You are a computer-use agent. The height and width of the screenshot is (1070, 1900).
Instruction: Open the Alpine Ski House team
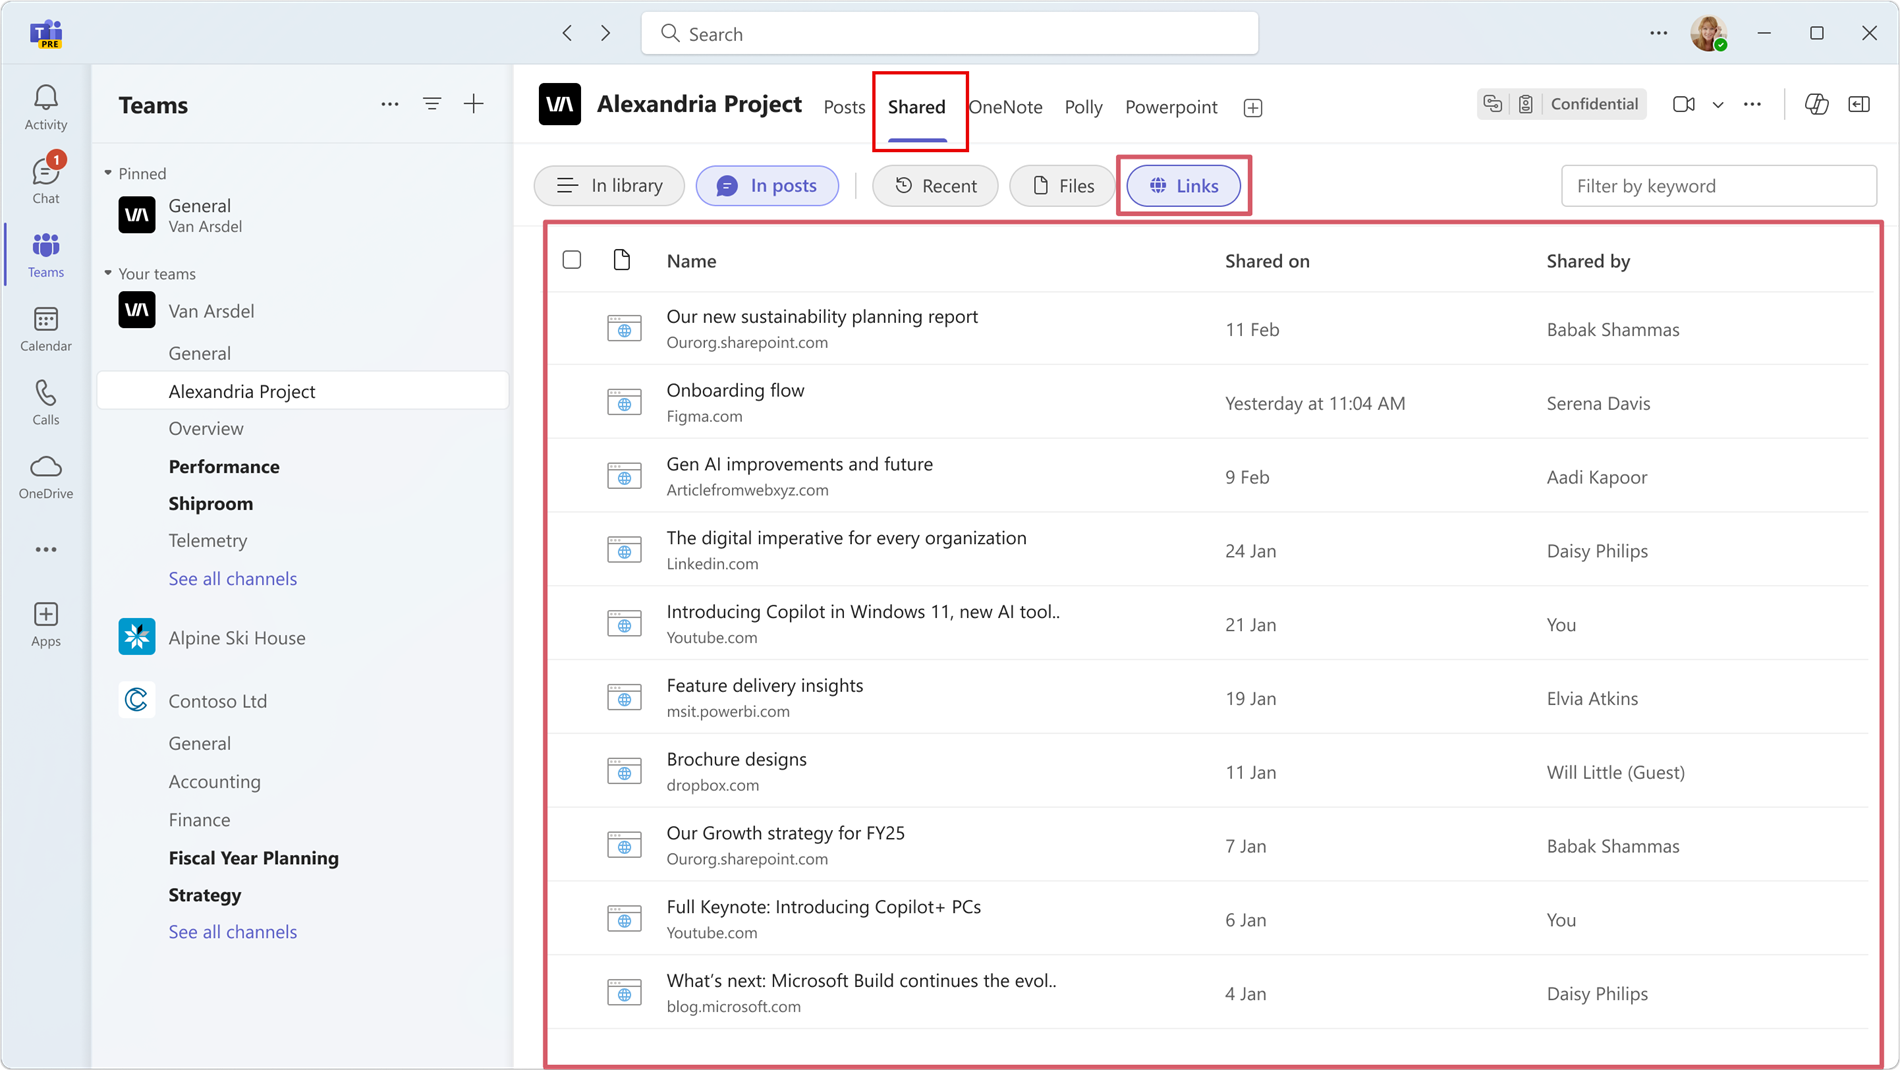tap(237, 637)
